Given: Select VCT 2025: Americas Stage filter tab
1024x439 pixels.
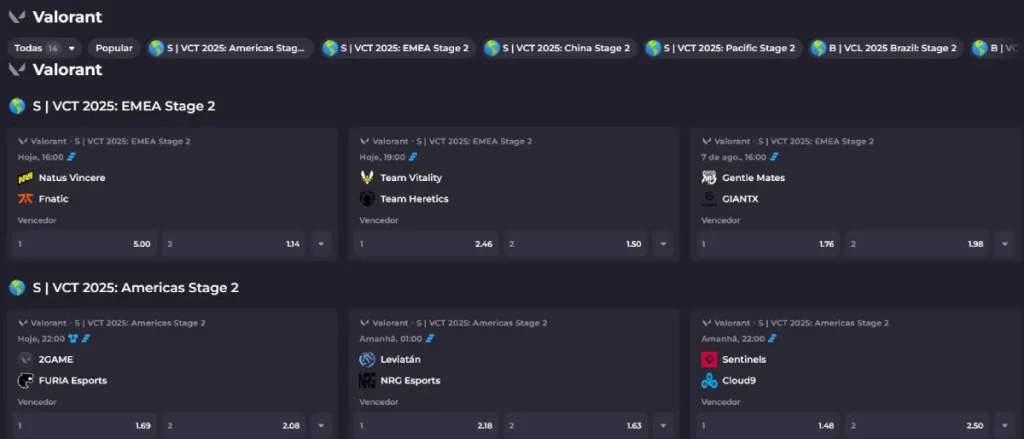Looking at the screenshot, I should point(229,48).
